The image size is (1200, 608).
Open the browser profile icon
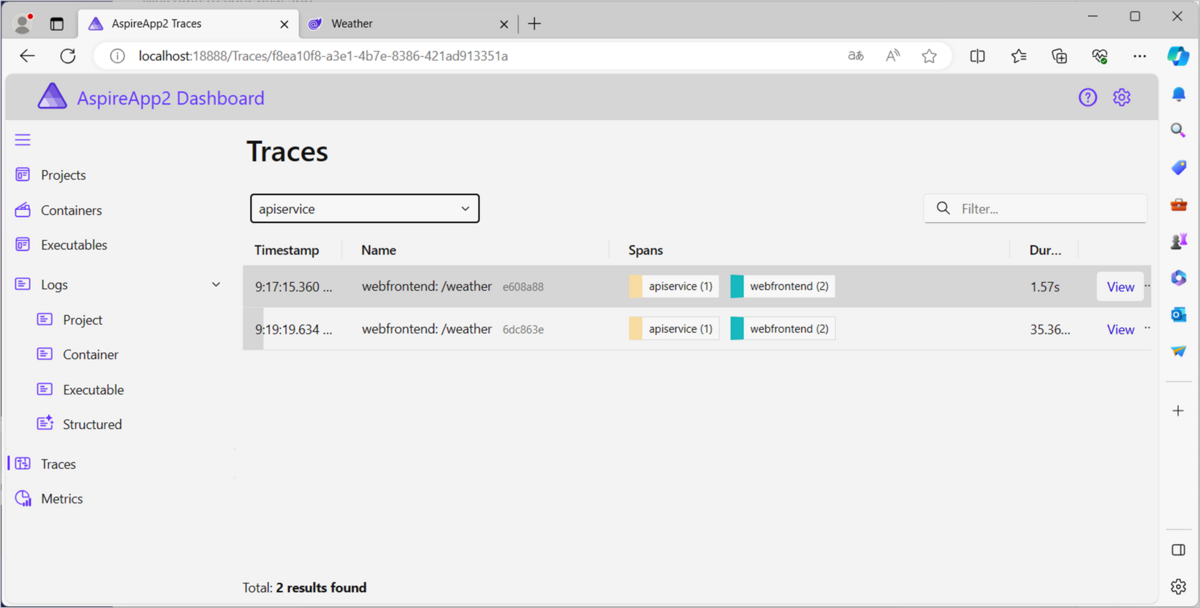pos(22,23)
